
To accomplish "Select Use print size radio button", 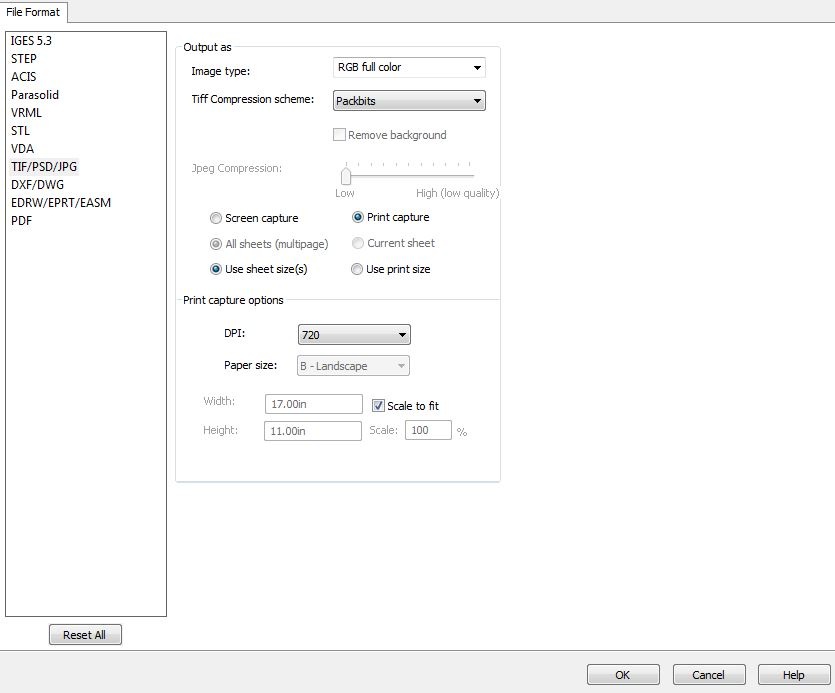I will 357,270.
